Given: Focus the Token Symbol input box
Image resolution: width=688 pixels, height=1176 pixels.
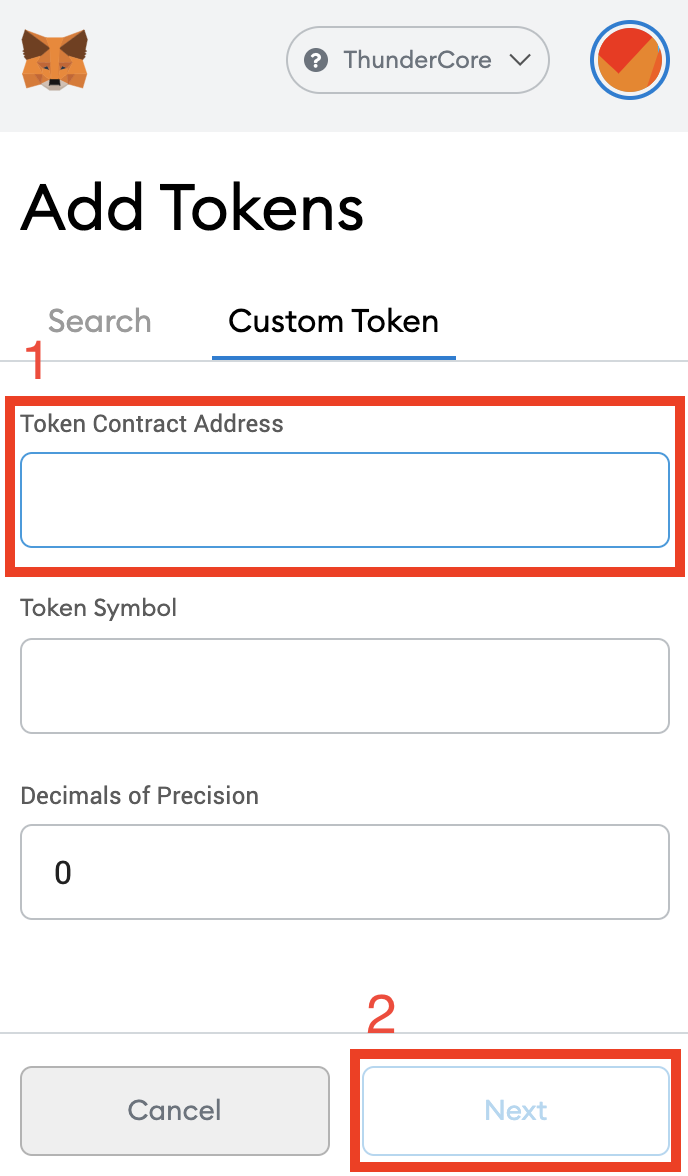Looking at the screenshot, I should 344,686.
